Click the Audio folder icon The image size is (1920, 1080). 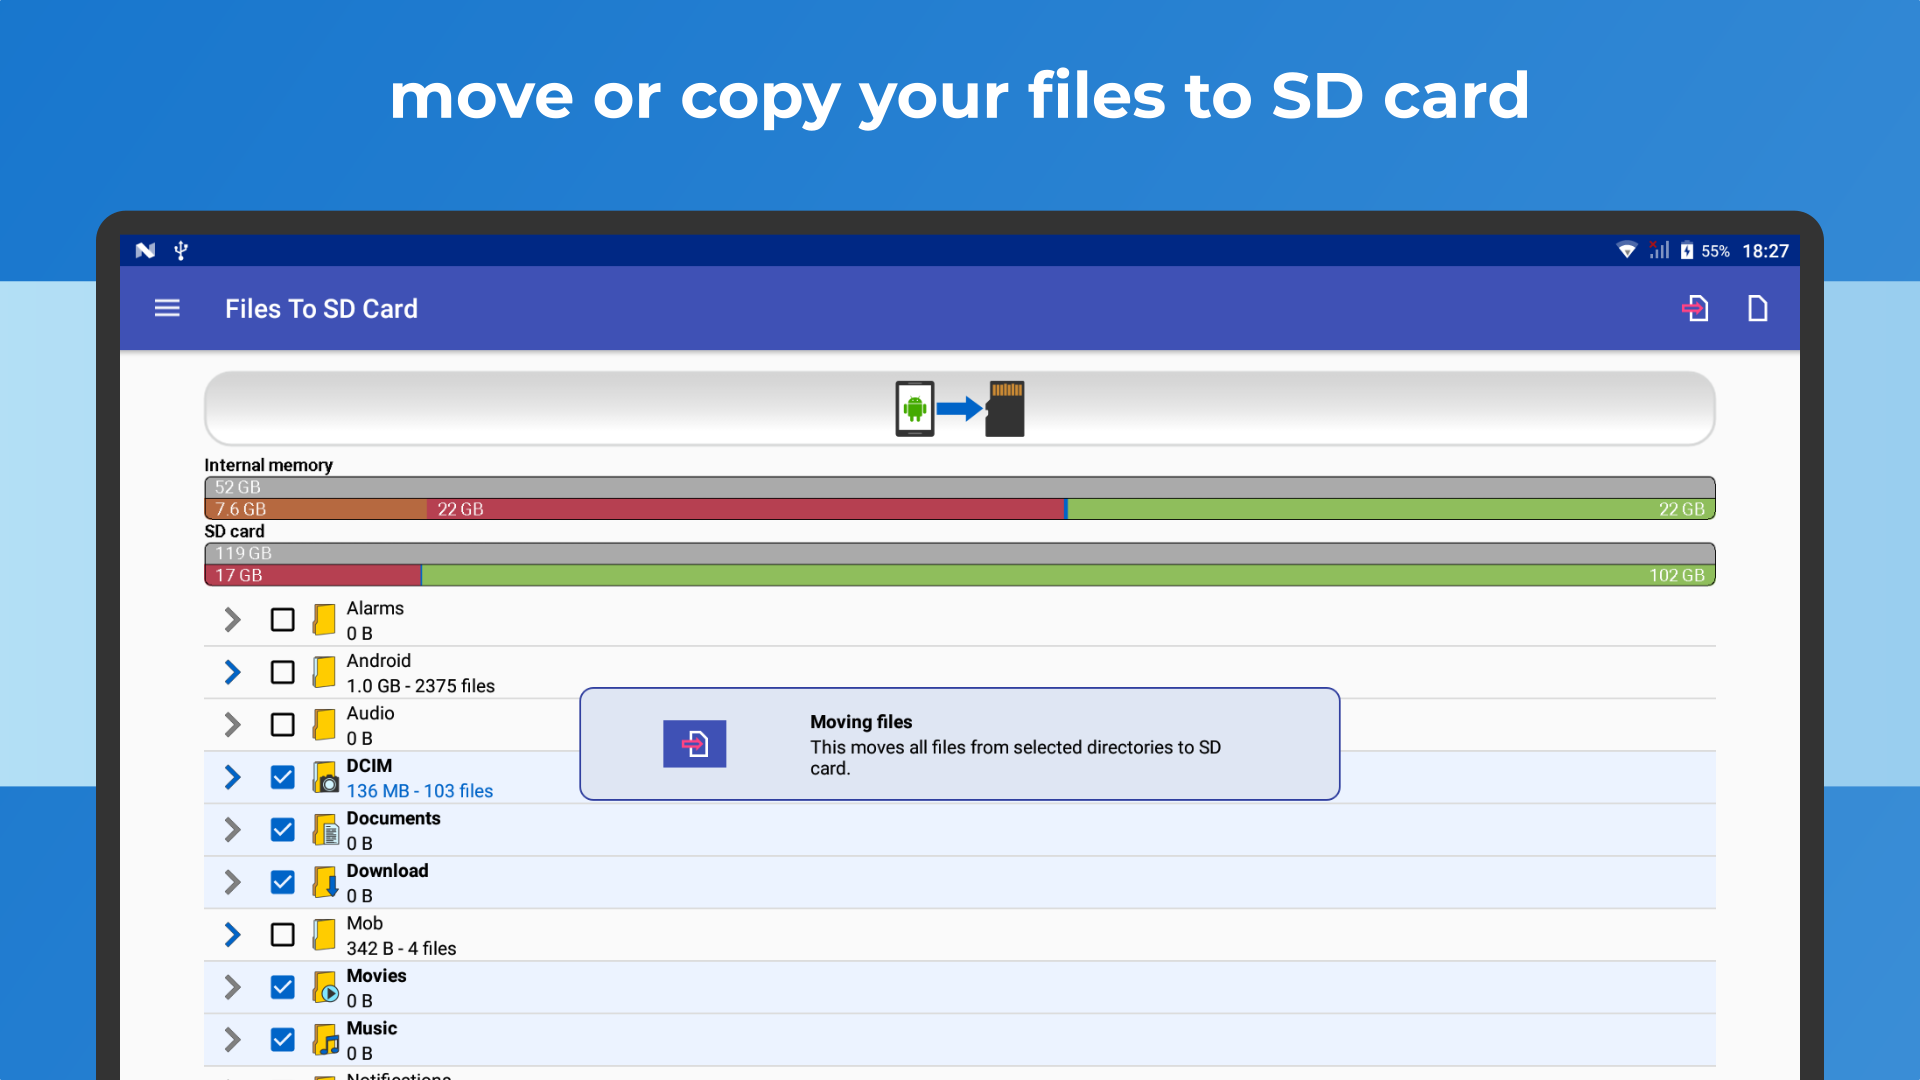(x=324, y=724)
